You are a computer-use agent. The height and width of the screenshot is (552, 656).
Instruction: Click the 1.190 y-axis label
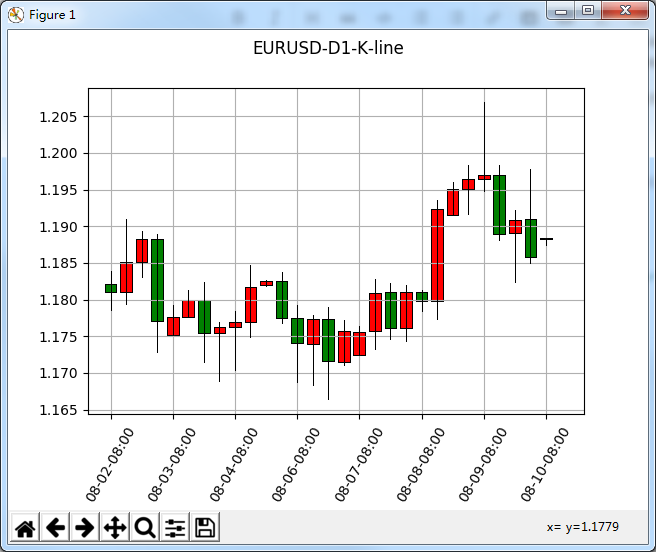coord(58,227)
